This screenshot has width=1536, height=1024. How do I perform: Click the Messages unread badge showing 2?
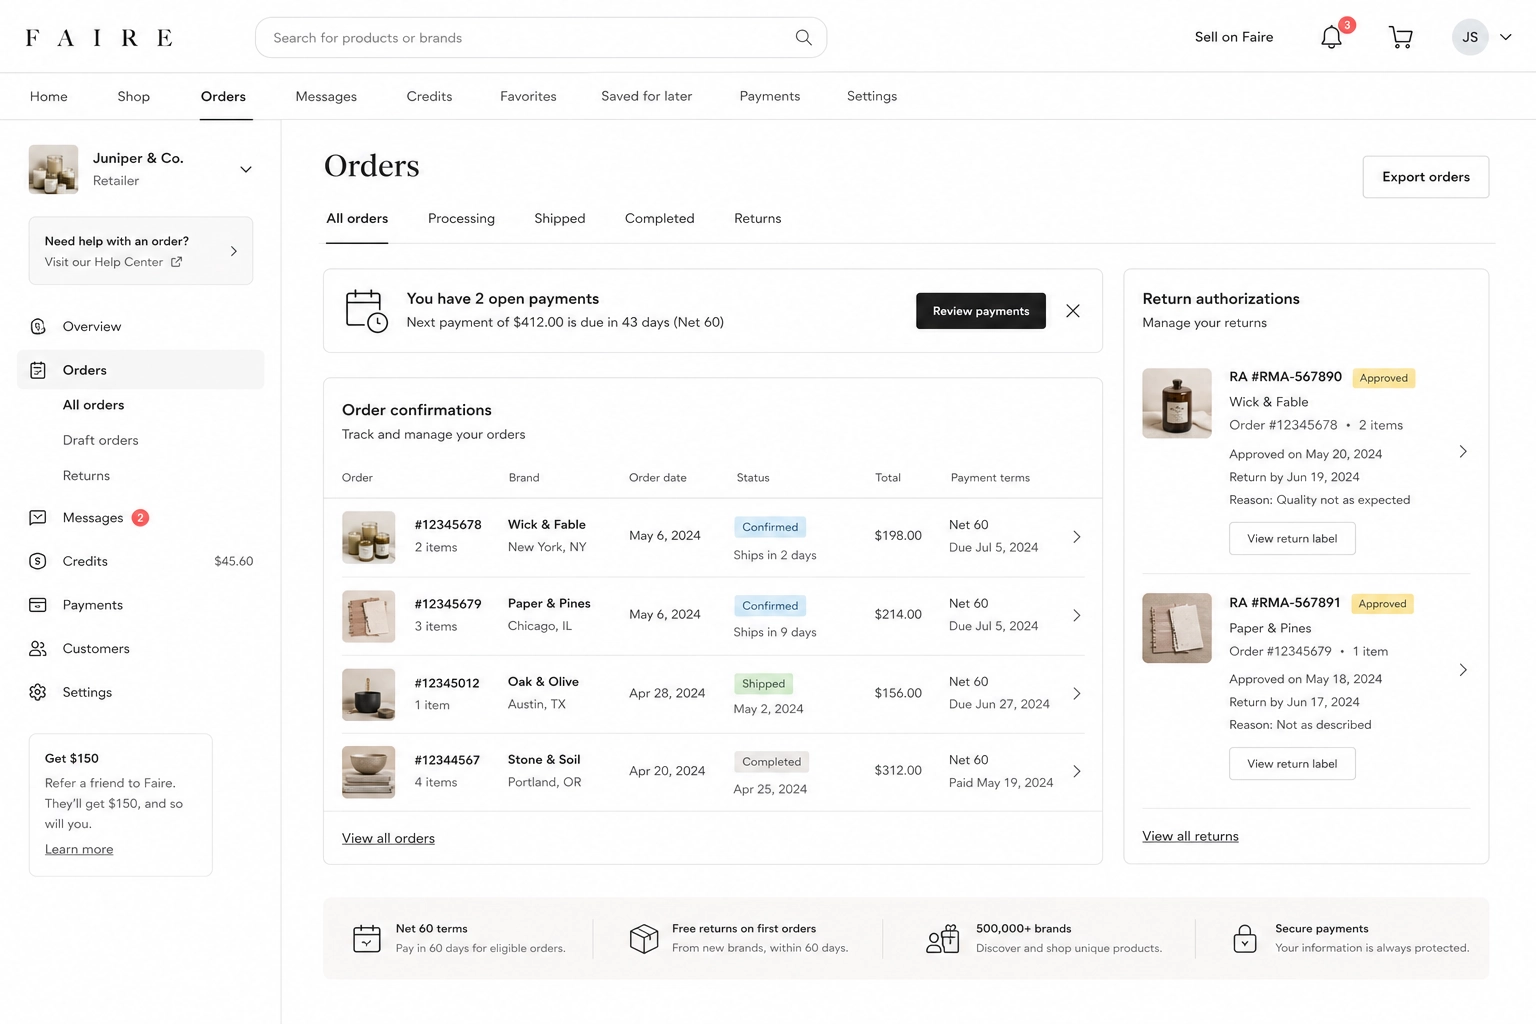[140, 518]
